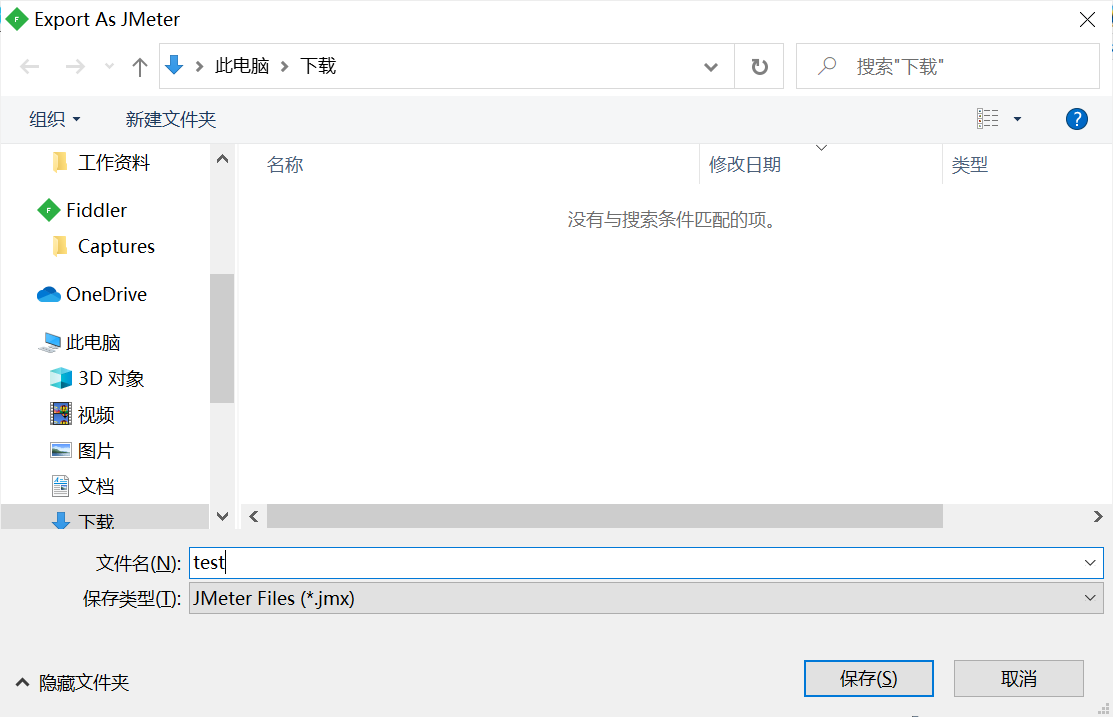Select OneDrive in the navigation pane
The height and width of the screenshot is (717, 1113).
point(106,294)
